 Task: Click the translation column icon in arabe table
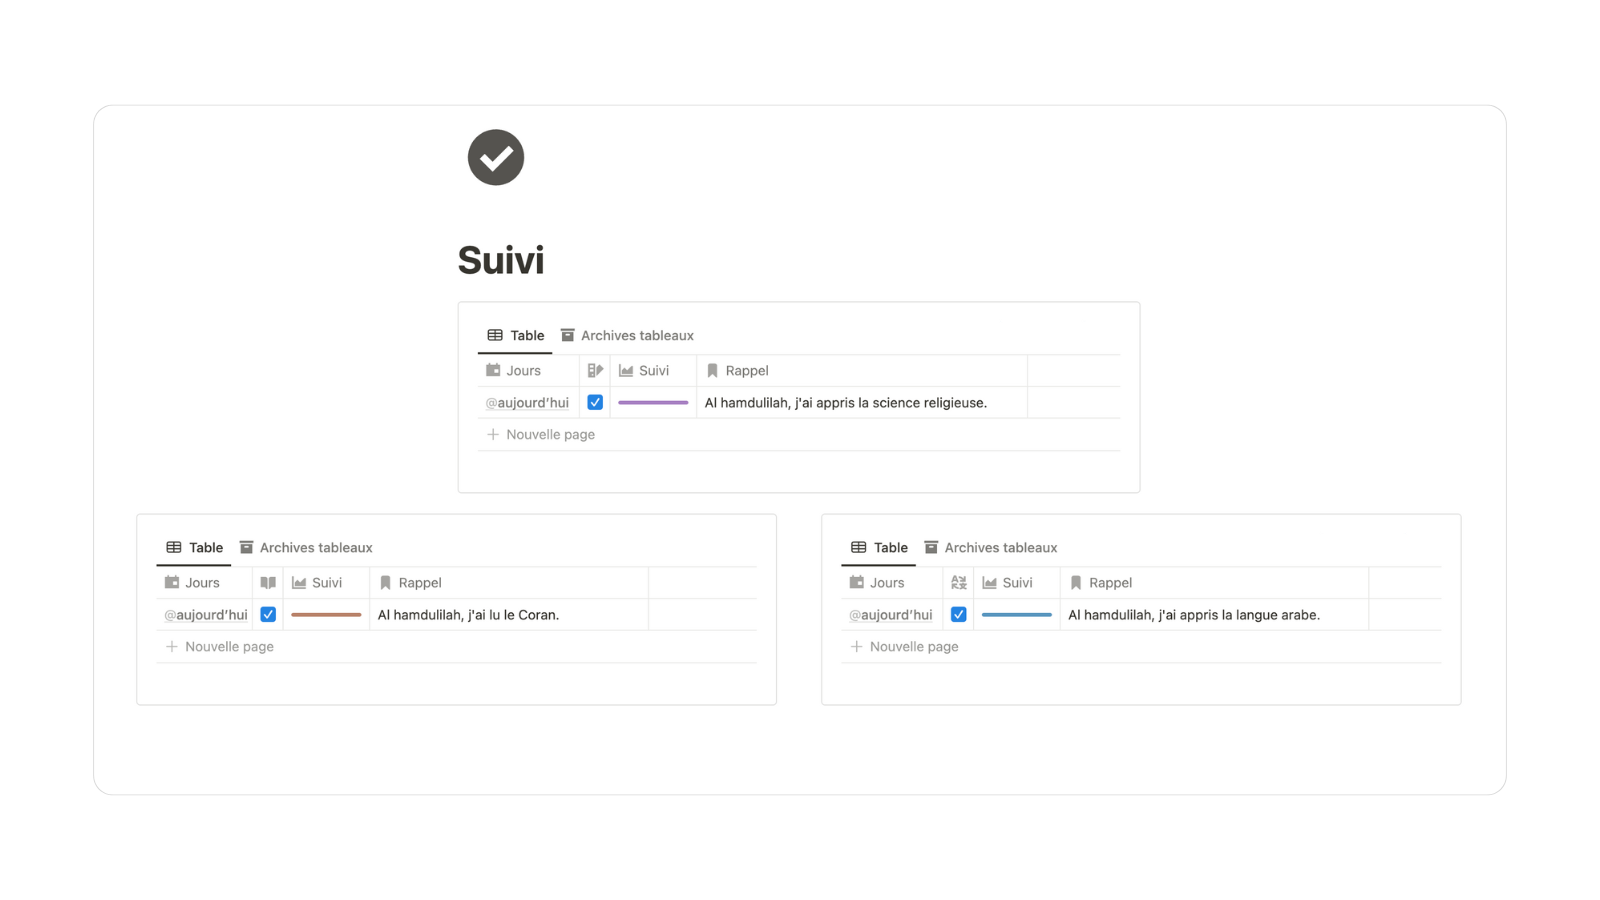pyautogui.click(x=959, y=582)
